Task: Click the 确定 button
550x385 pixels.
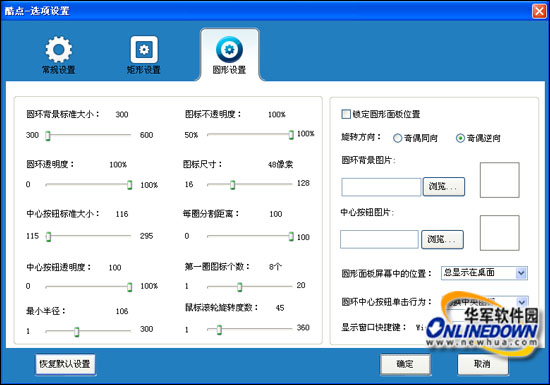Action: click(405, 364)
